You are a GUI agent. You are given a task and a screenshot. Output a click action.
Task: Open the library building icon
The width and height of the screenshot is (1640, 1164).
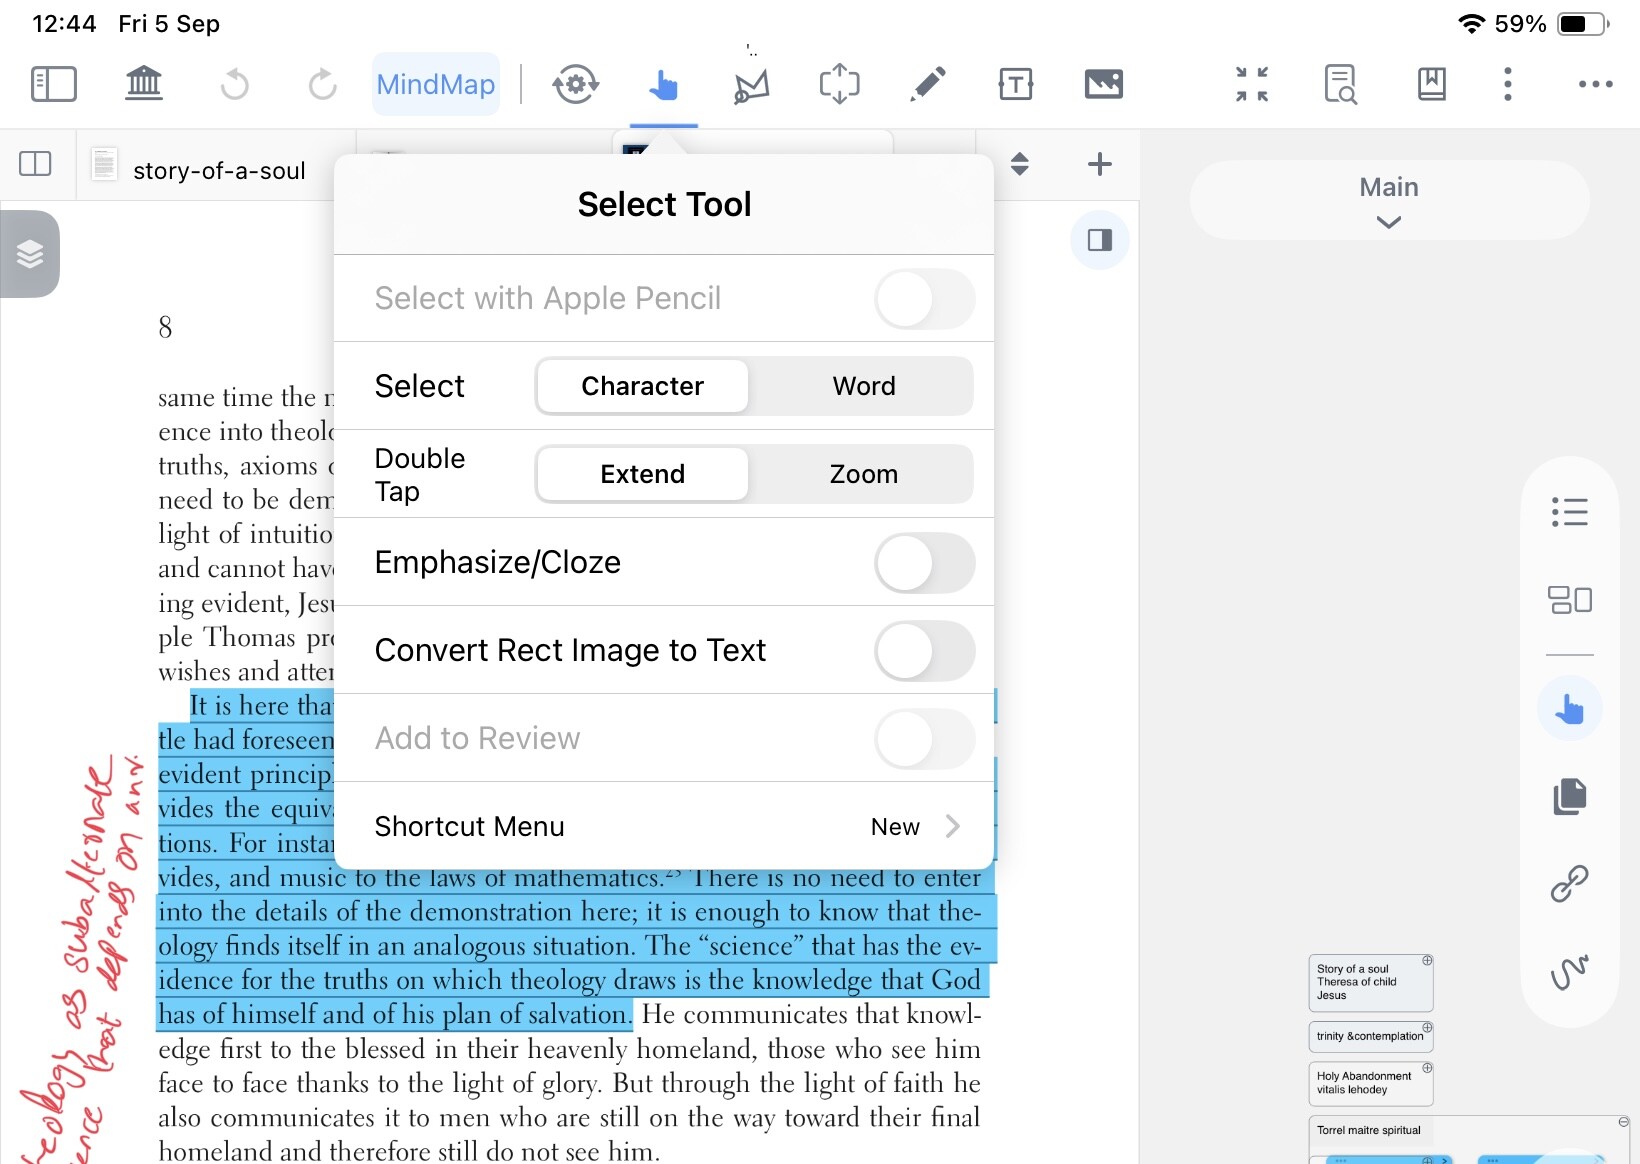144,84
